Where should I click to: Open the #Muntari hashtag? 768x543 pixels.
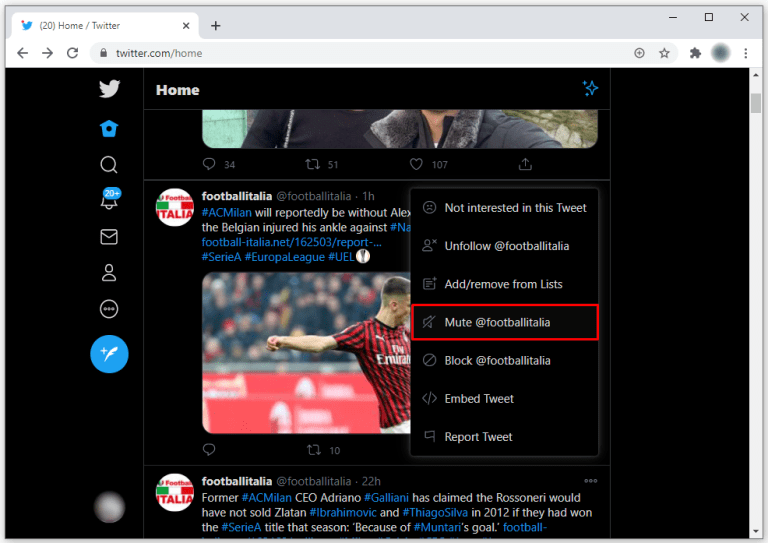click(x=437, y=527)
